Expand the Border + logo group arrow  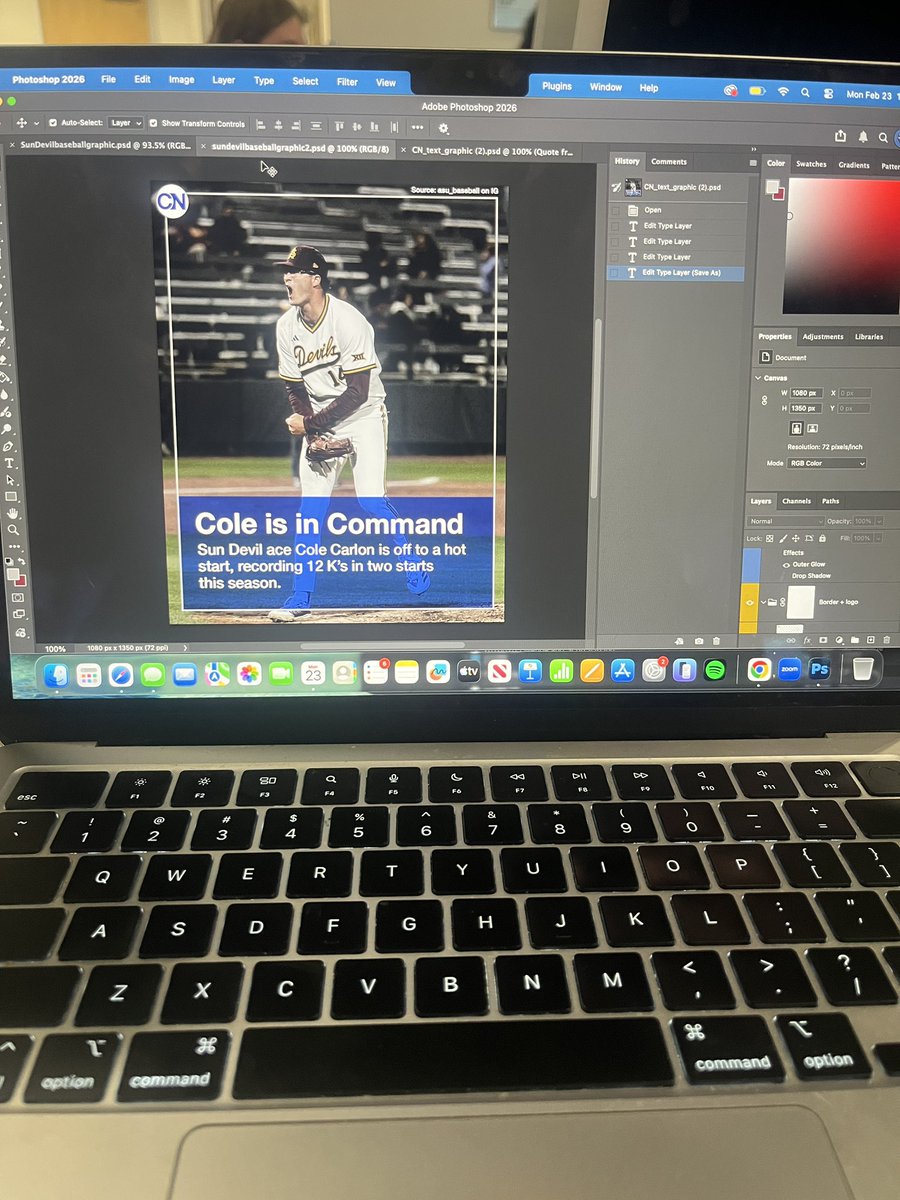(763, 602)
